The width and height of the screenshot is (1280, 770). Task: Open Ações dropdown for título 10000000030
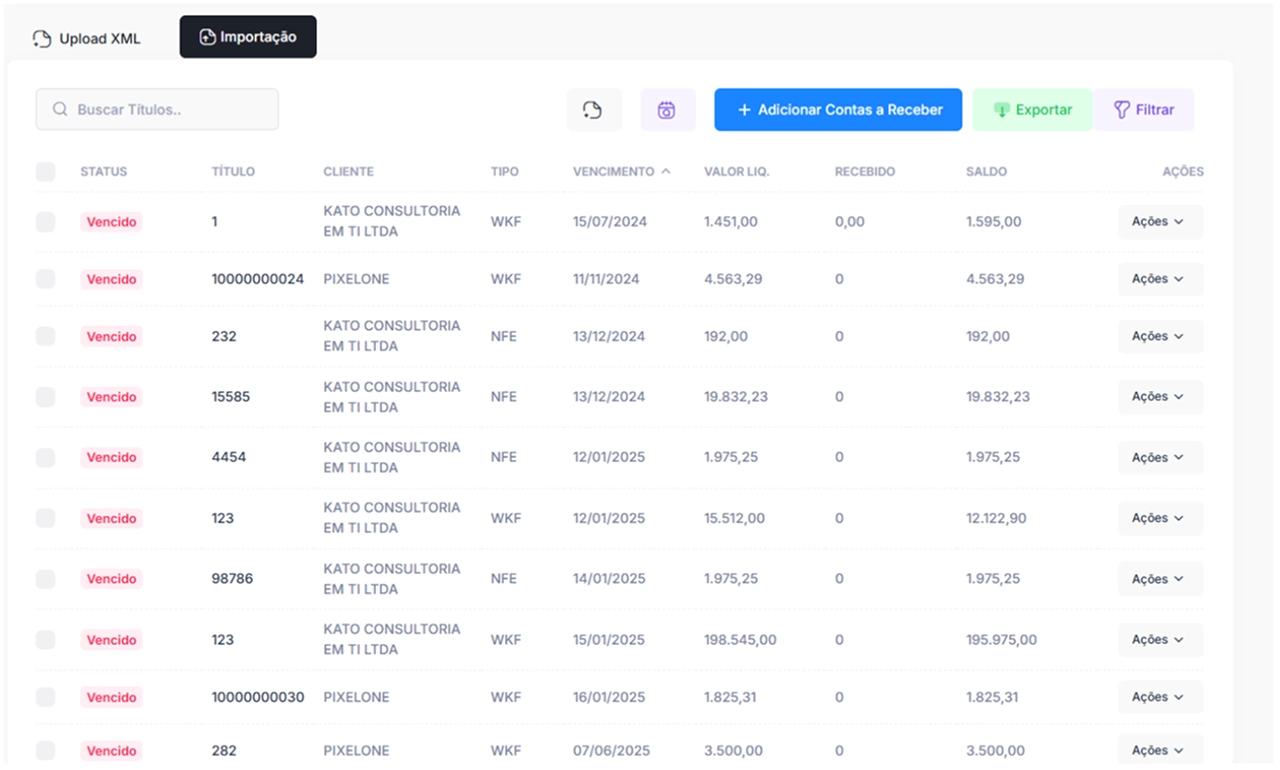click(1159, 697)
